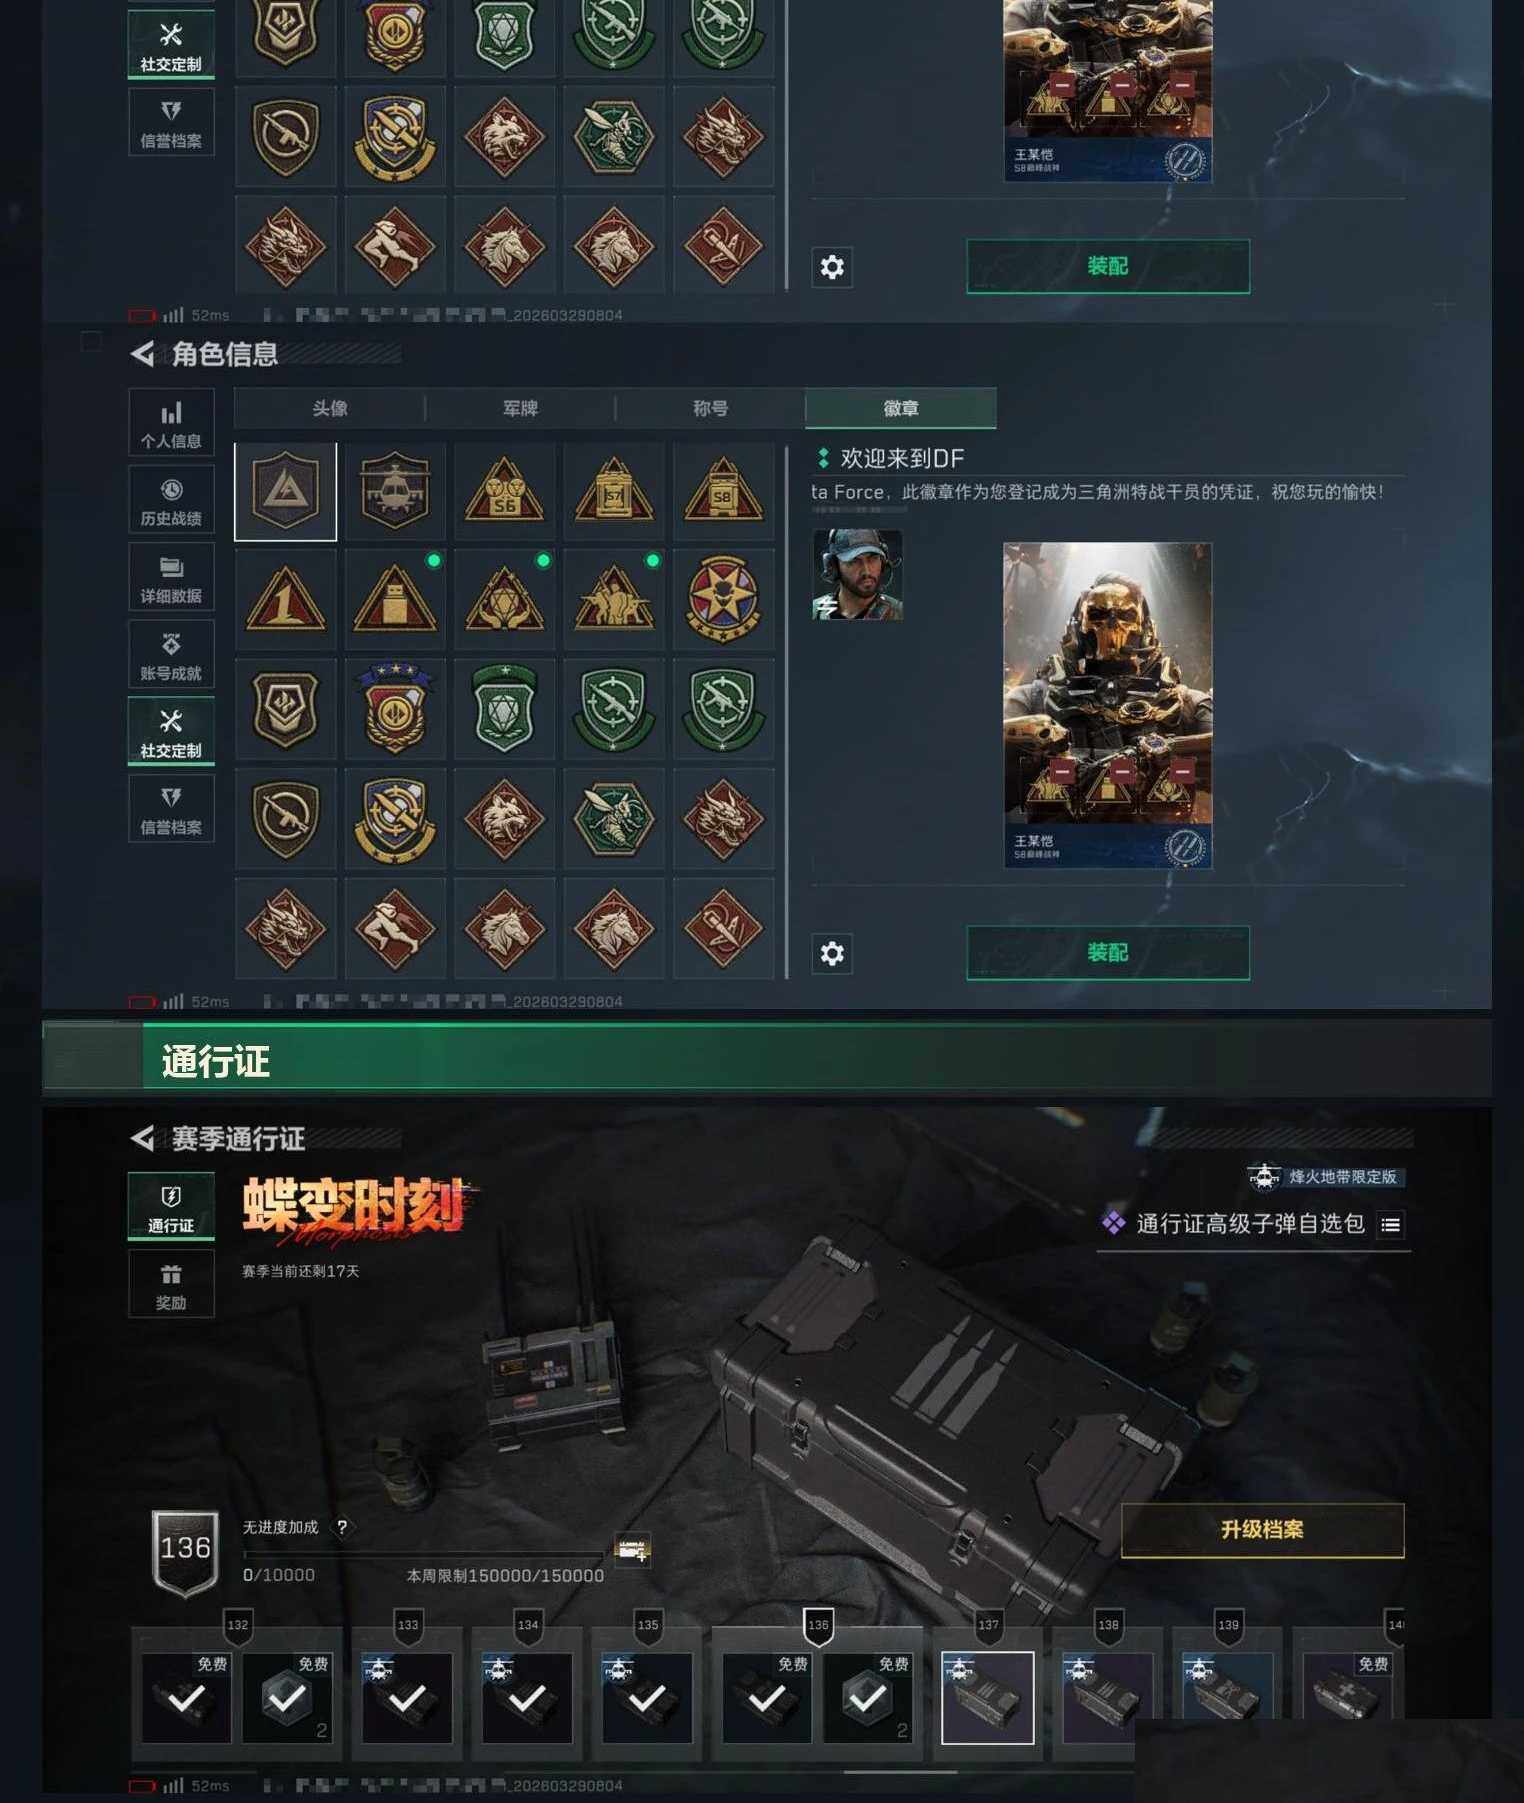Select the red triangle badge with number 1
The image size is (1524, 1803).
285,600
